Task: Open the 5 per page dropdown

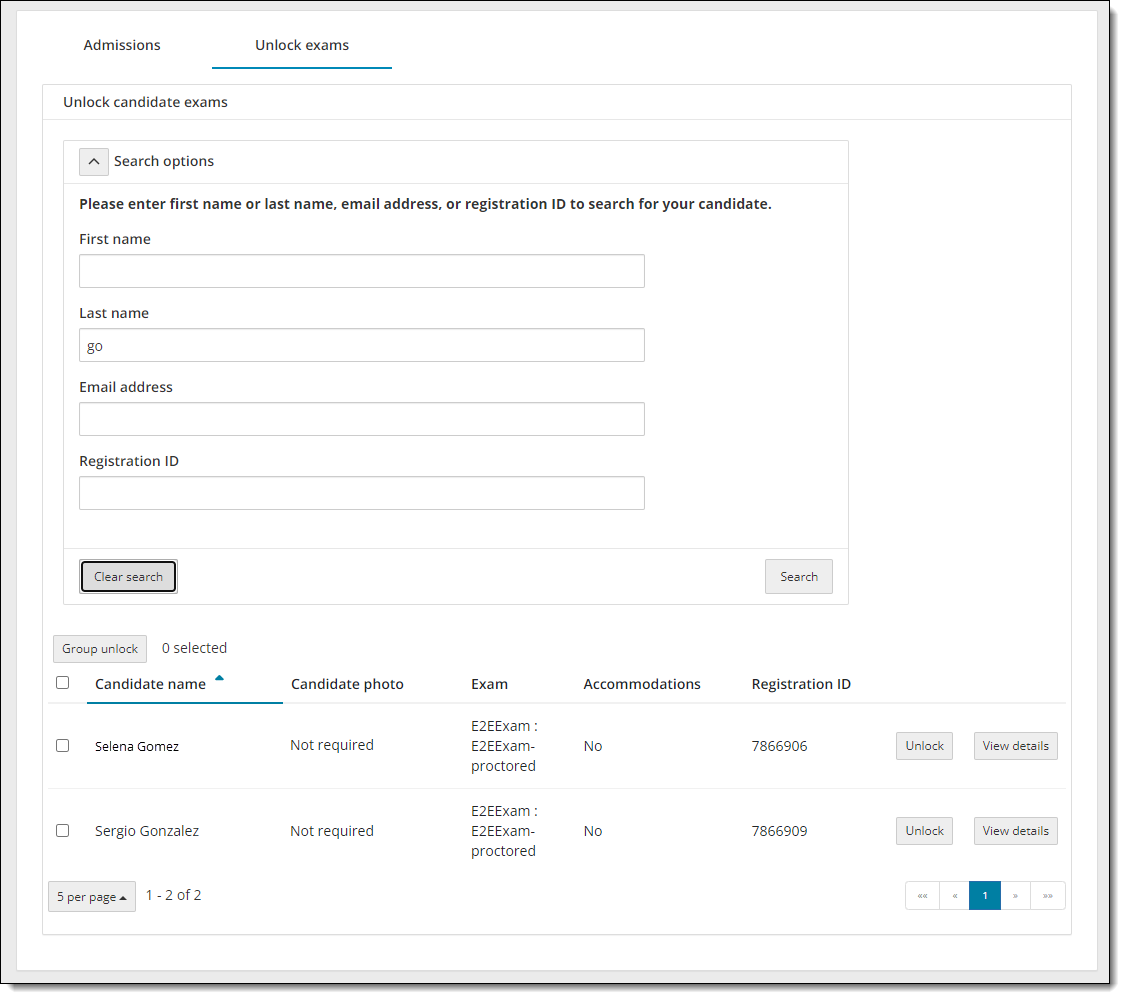Action: tap(92, 897)
